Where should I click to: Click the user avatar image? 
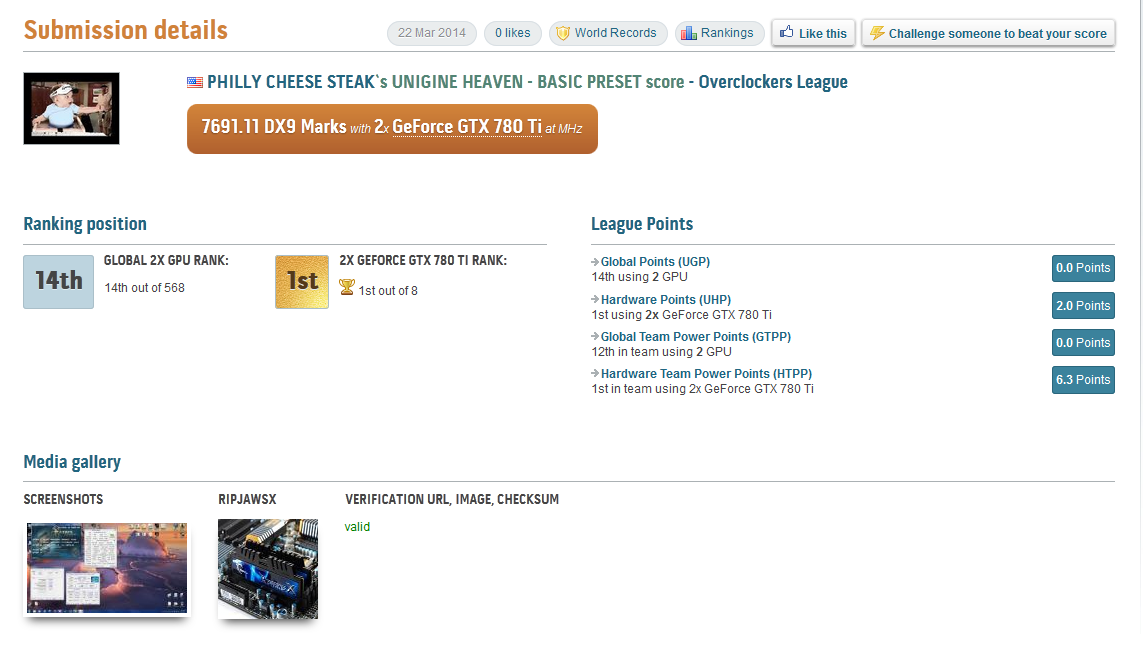[71, 108]
